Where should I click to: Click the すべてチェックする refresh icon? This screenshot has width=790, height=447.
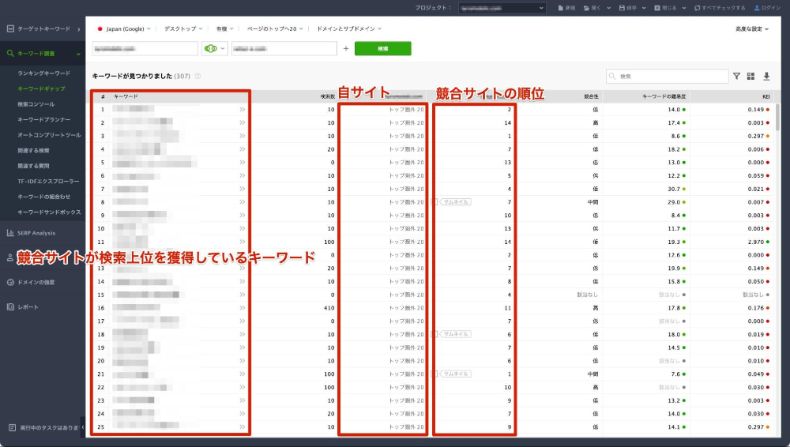[697, 8]
